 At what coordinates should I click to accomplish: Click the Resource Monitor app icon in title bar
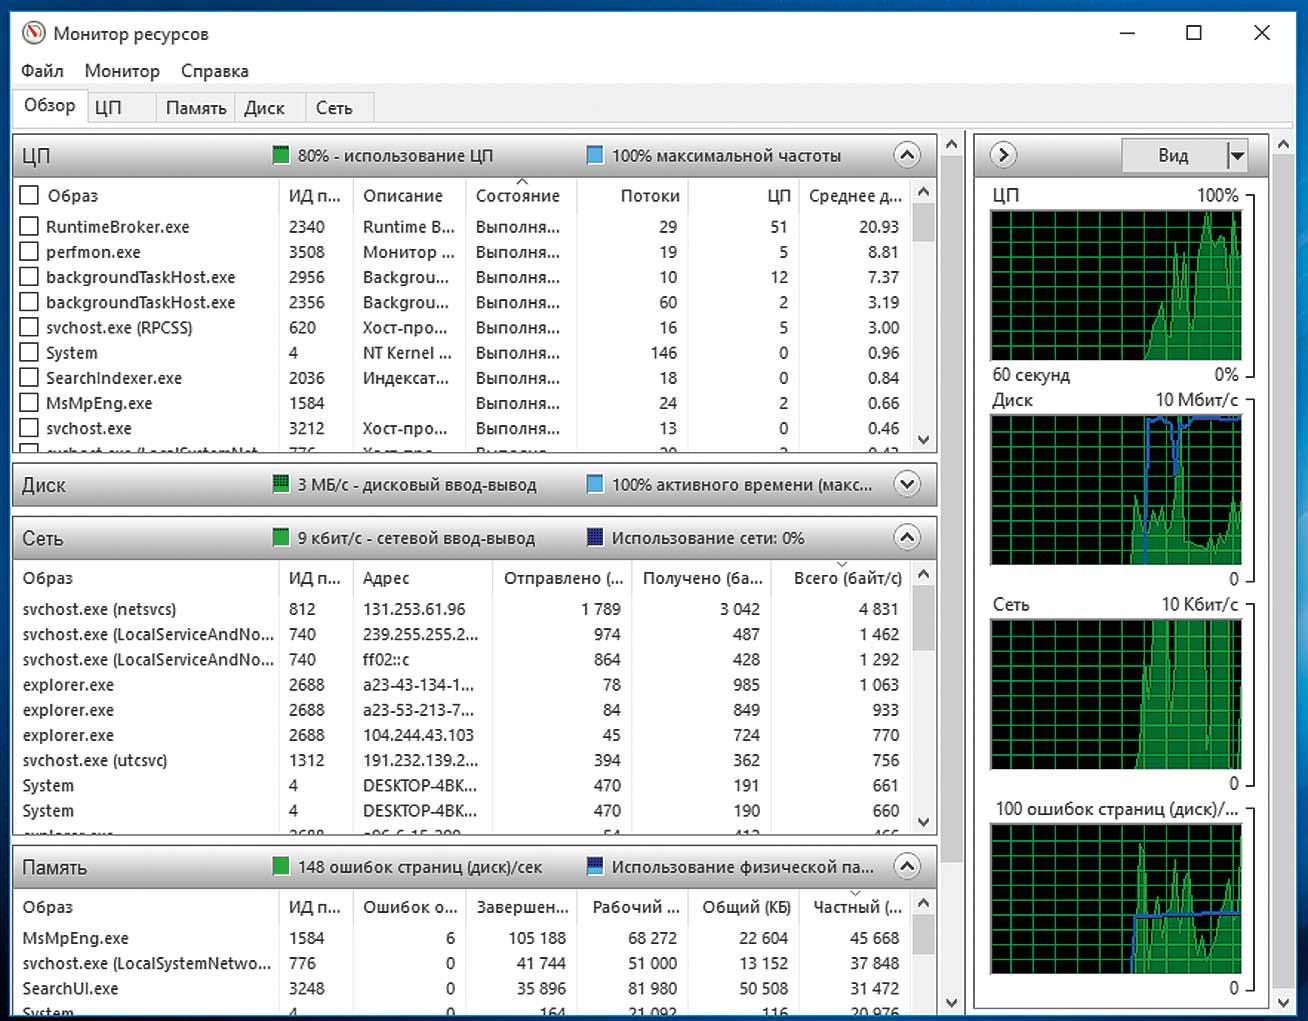pos(33,33)
